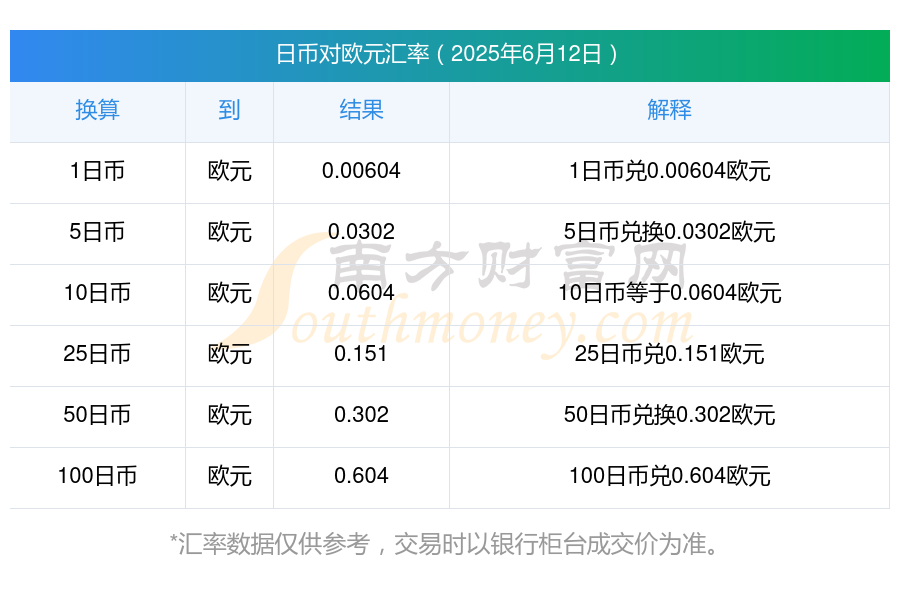
Task: Click the 解释 column header
Action: click(669, 110)
